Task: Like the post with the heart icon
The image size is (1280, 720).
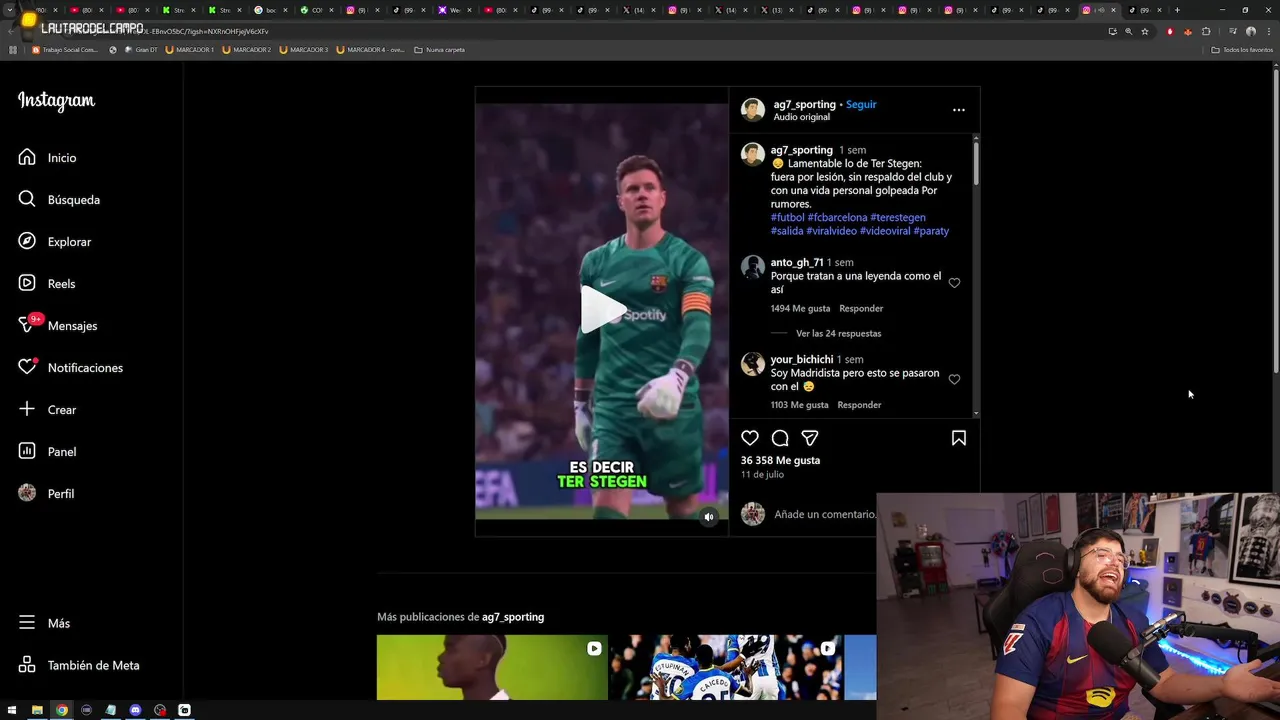Action: [x=750, y=438]
